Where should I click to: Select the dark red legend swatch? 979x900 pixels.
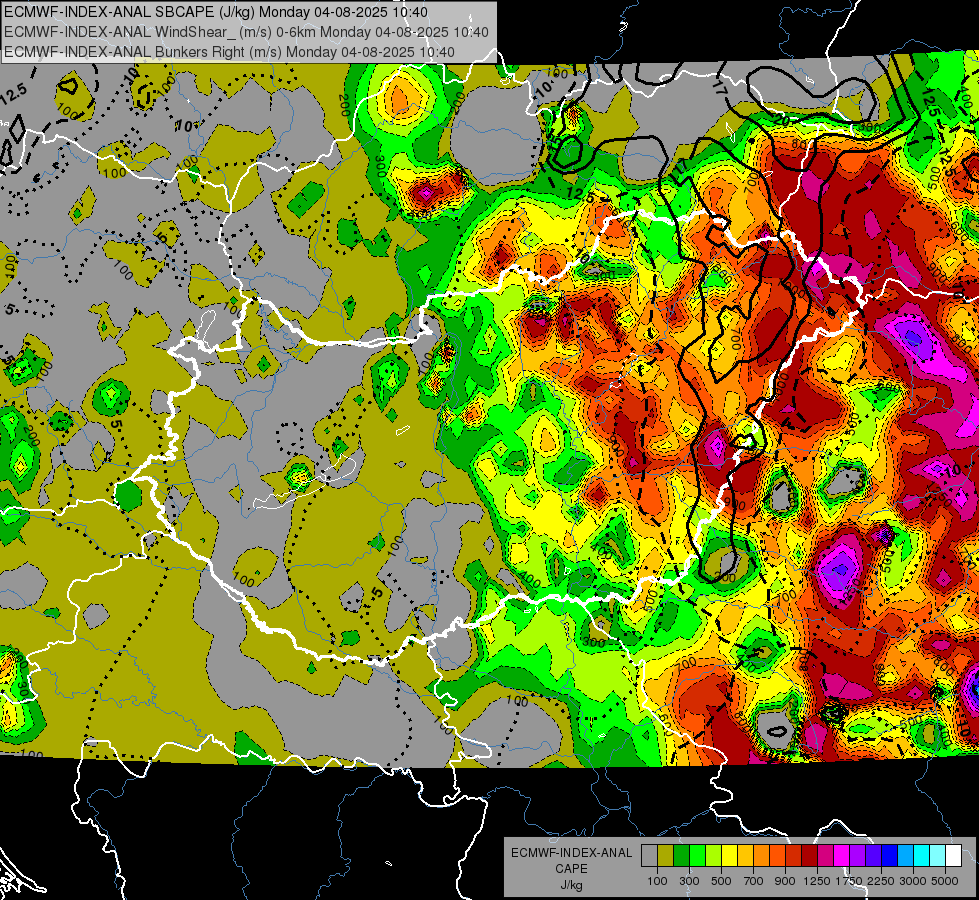[810, 855]
